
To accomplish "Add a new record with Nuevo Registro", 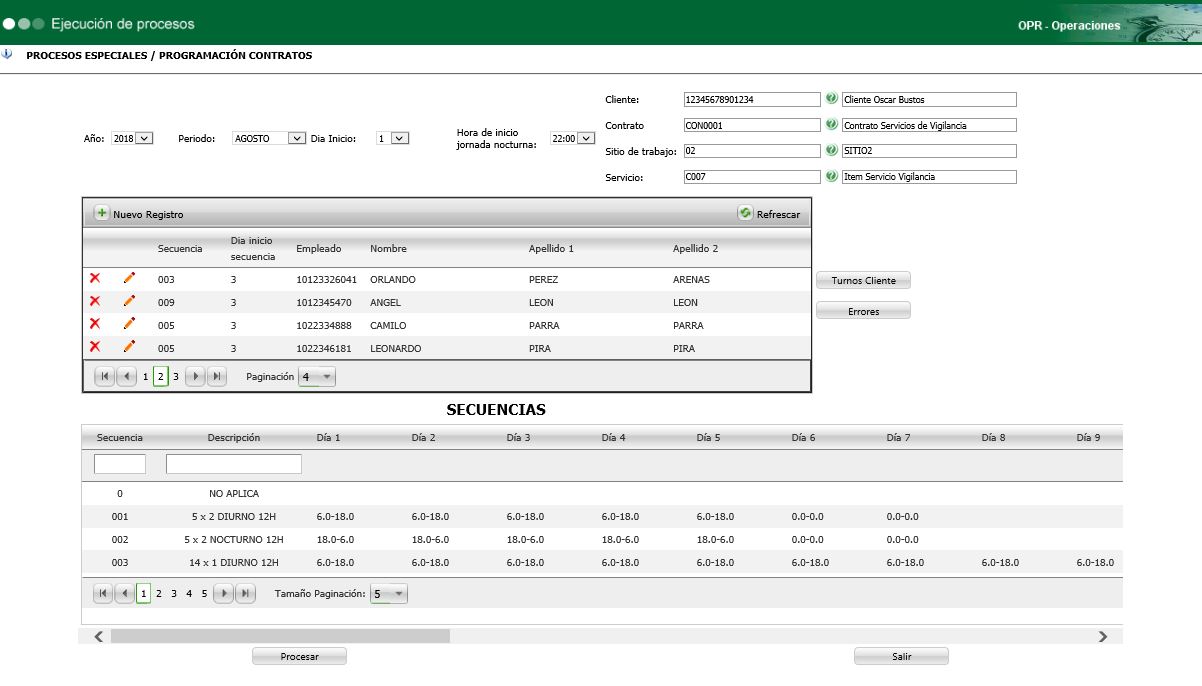I will (x=140, y=214).
